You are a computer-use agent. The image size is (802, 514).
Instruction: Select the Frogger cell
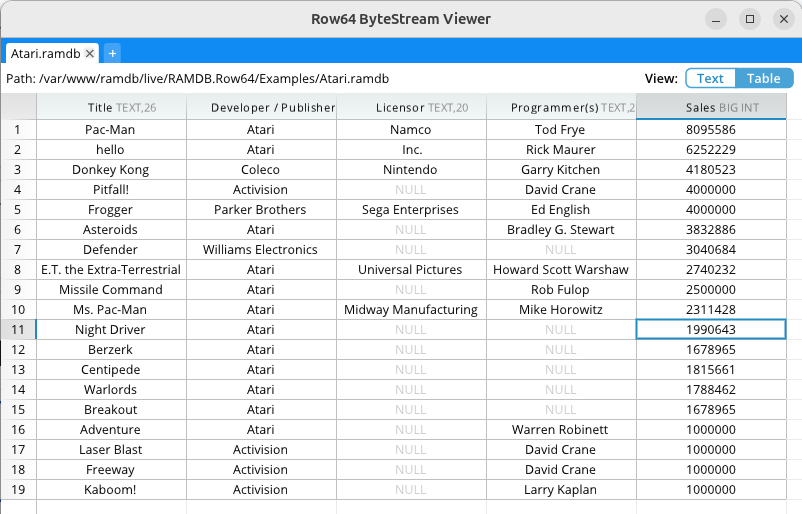pos(112,209)
